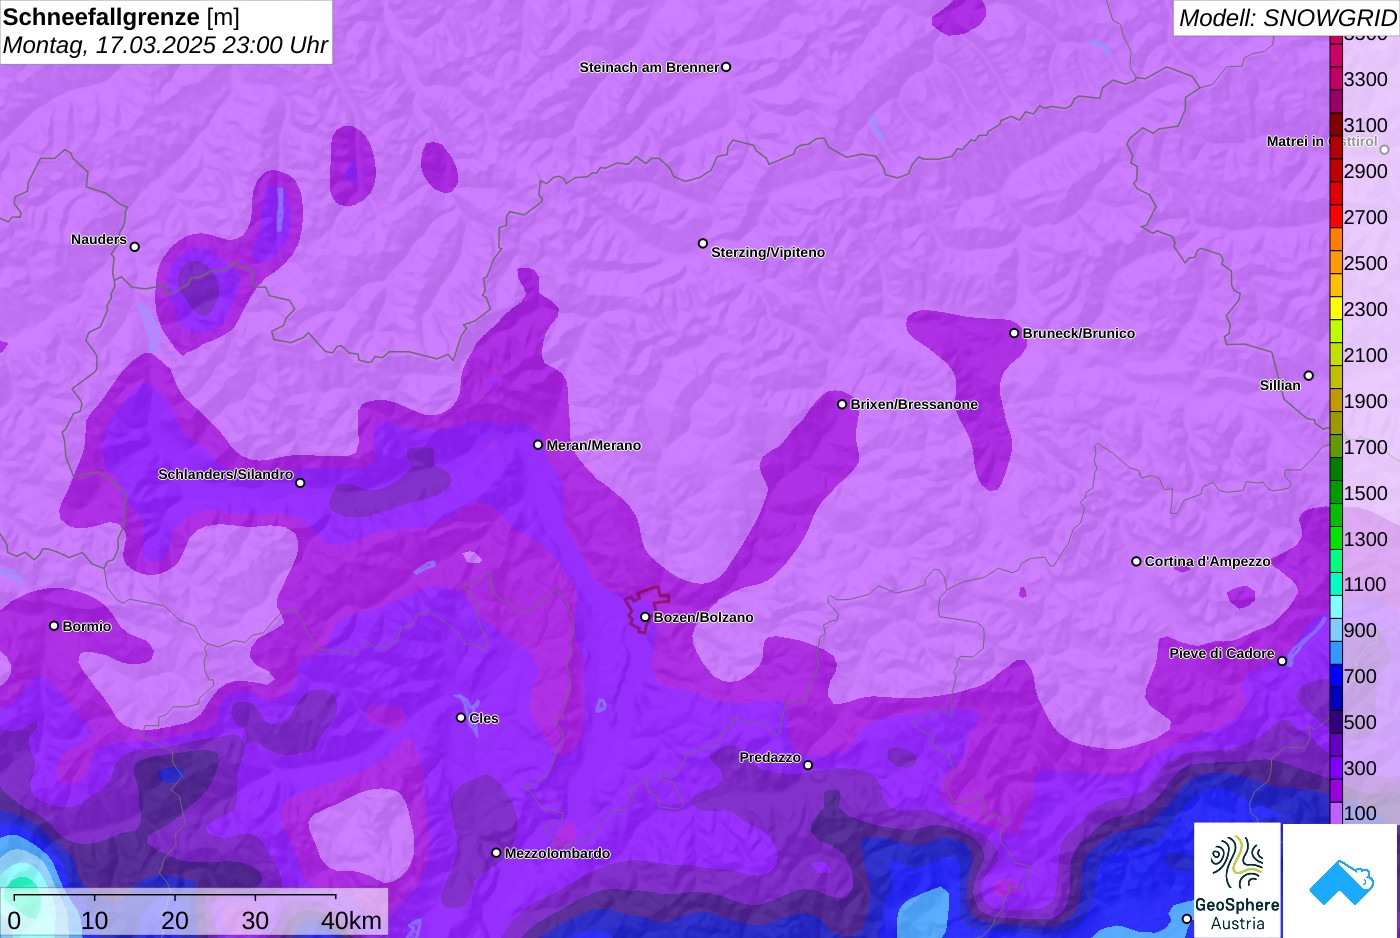Click the Cortina d'Ampezzo marker dot

click(x=1136, y=561)
